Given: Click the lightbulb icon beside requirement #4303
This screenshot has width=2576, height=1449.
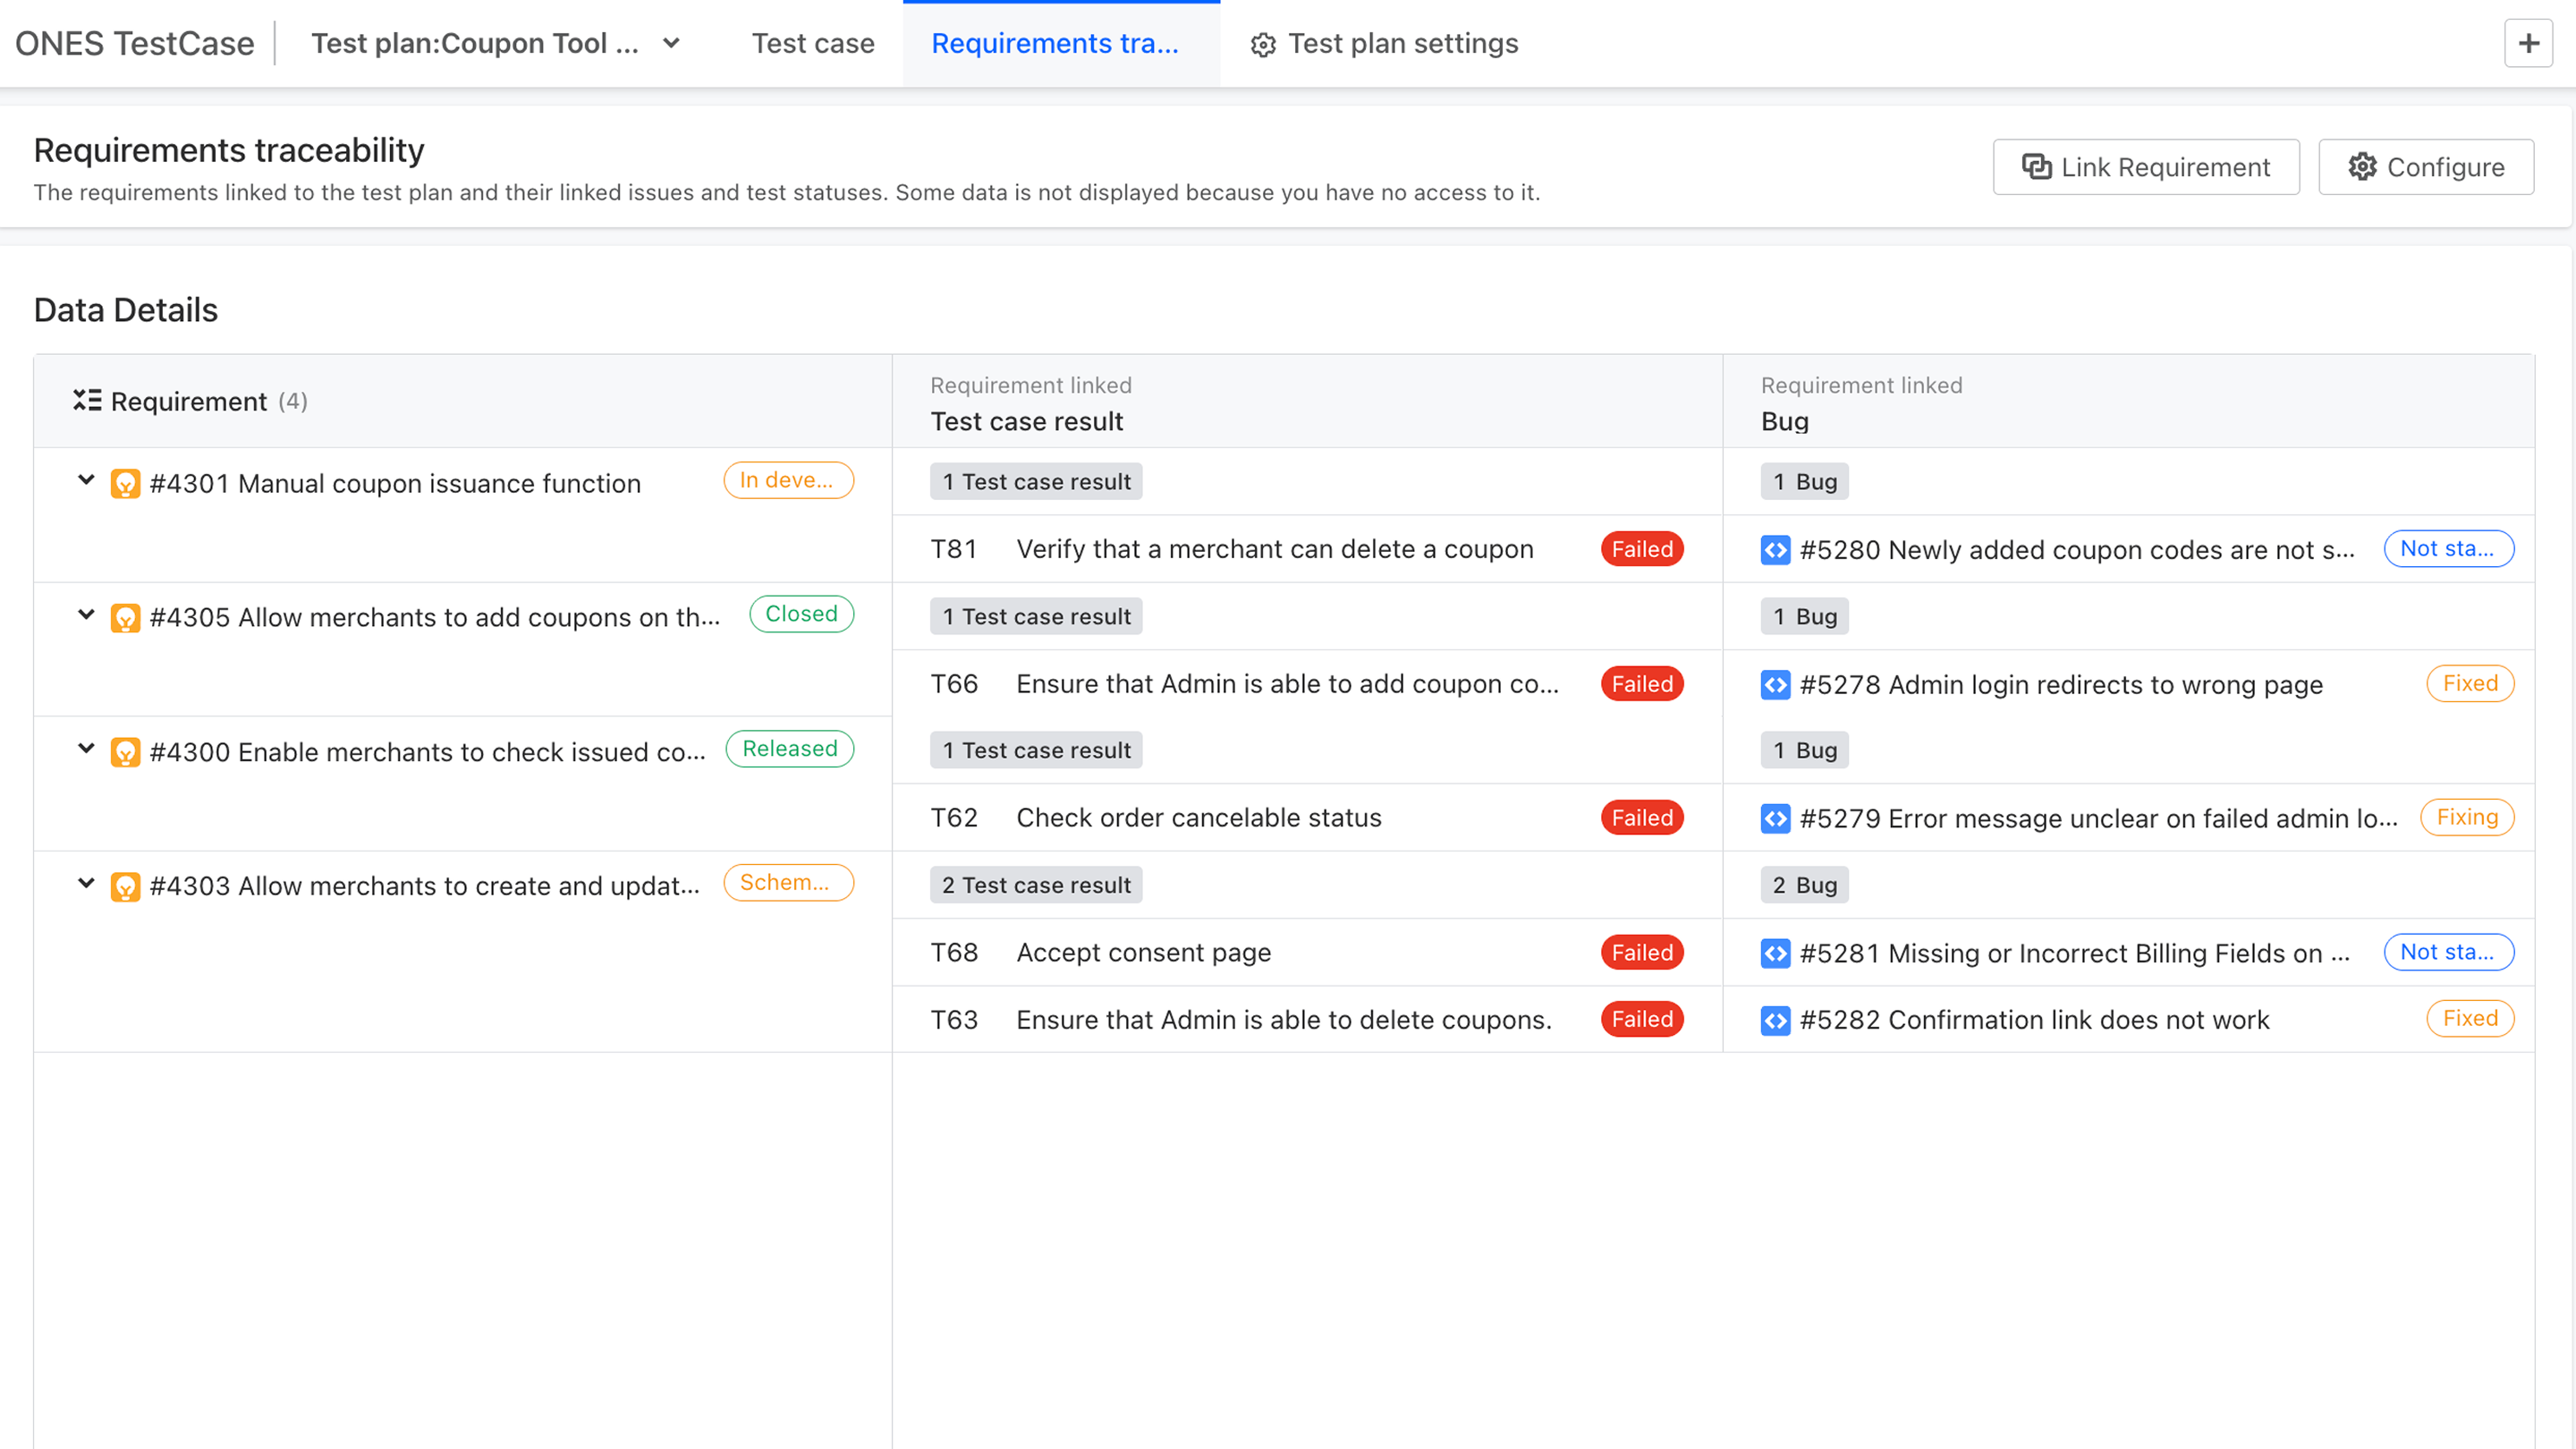Looking at the screenshot, I should (125, 886).
